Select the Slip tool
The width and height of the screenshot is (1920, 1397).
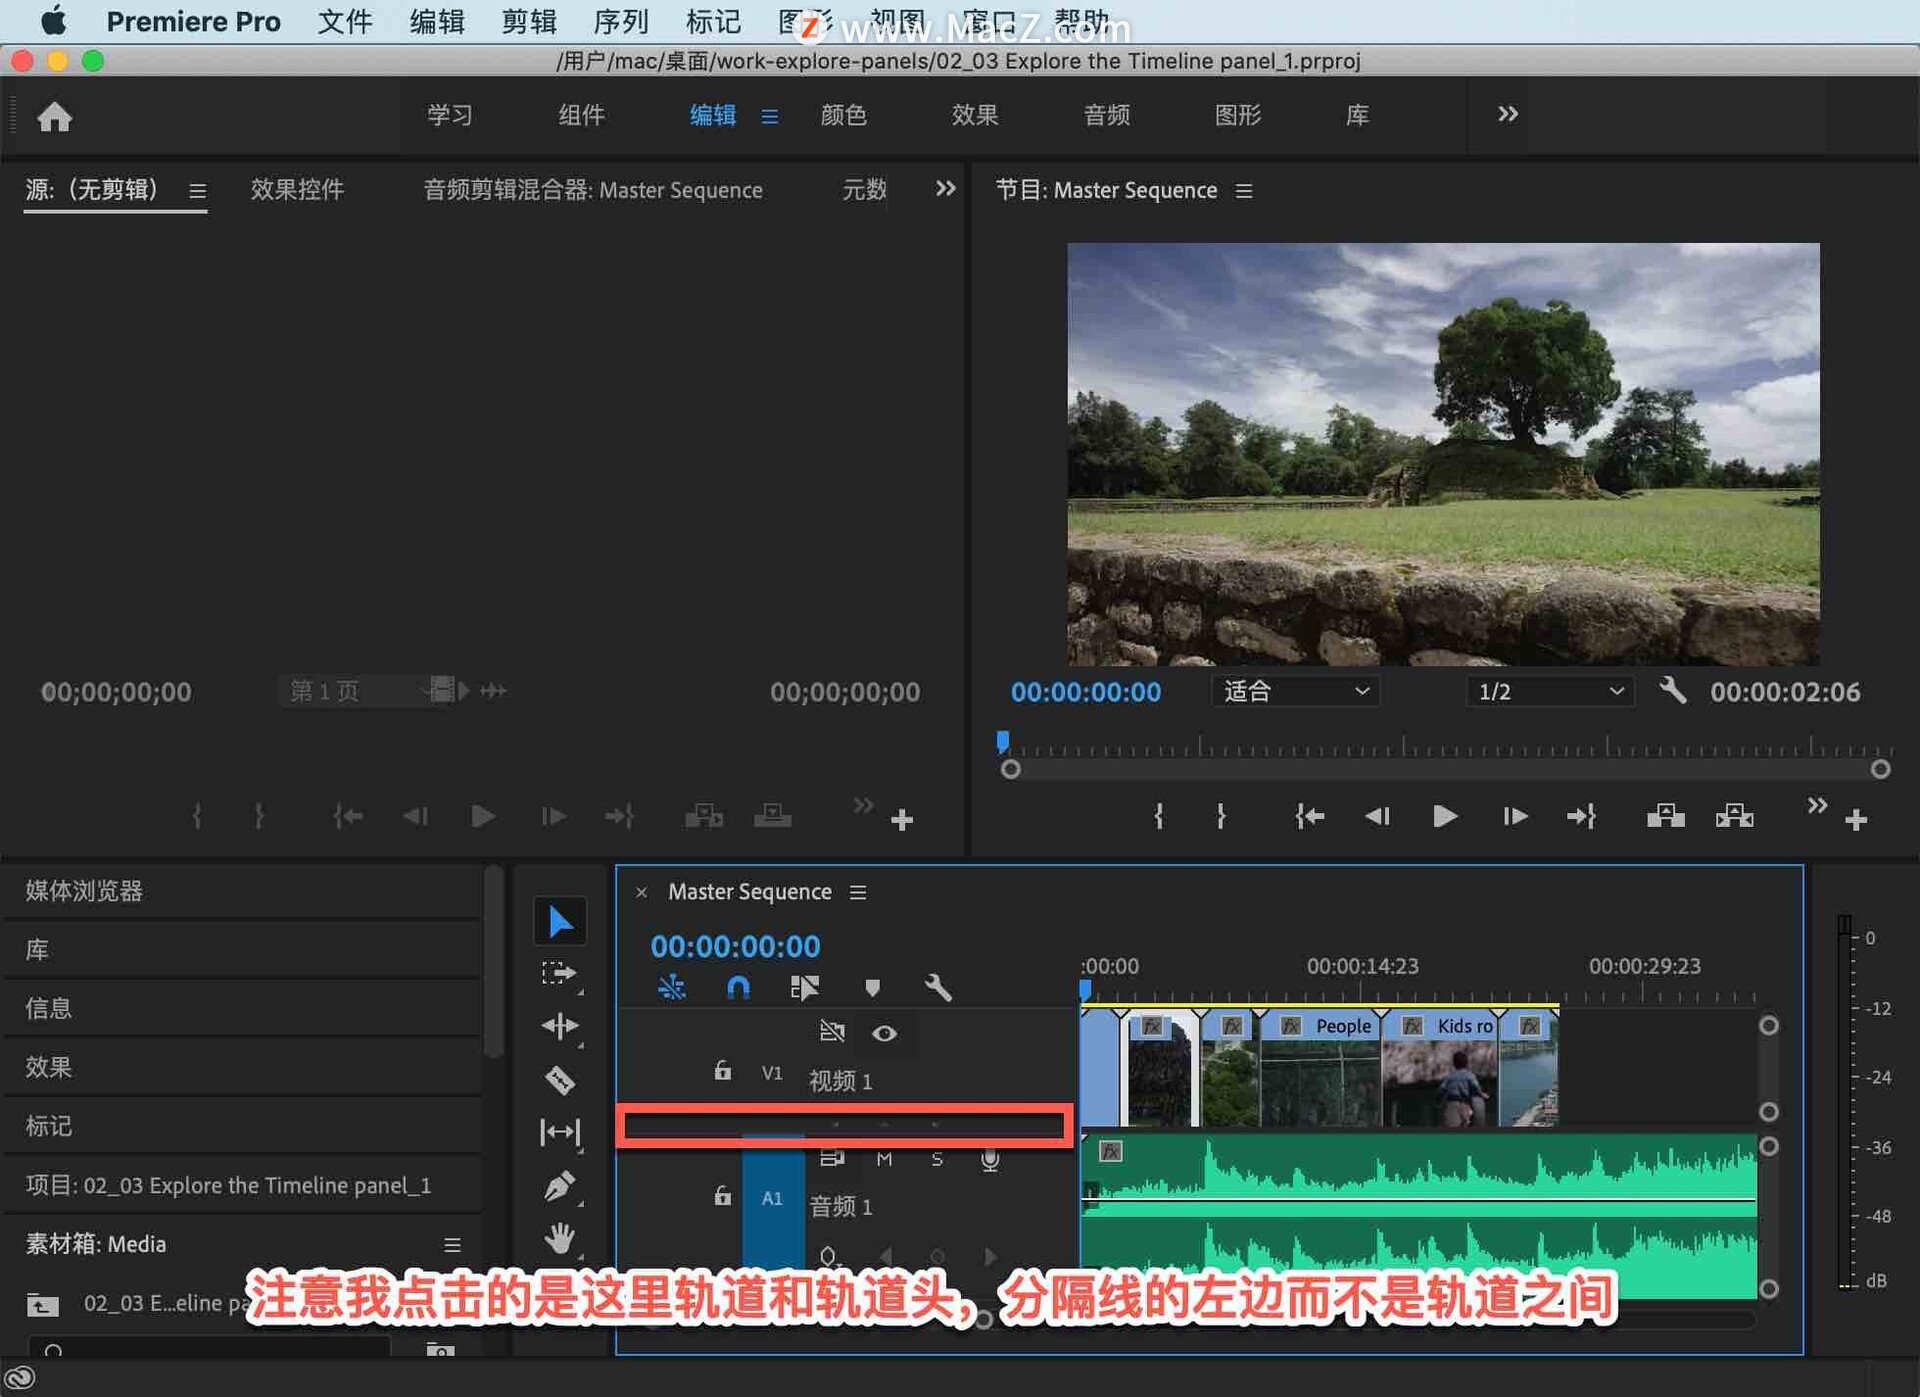click(x=560, y=1132)
